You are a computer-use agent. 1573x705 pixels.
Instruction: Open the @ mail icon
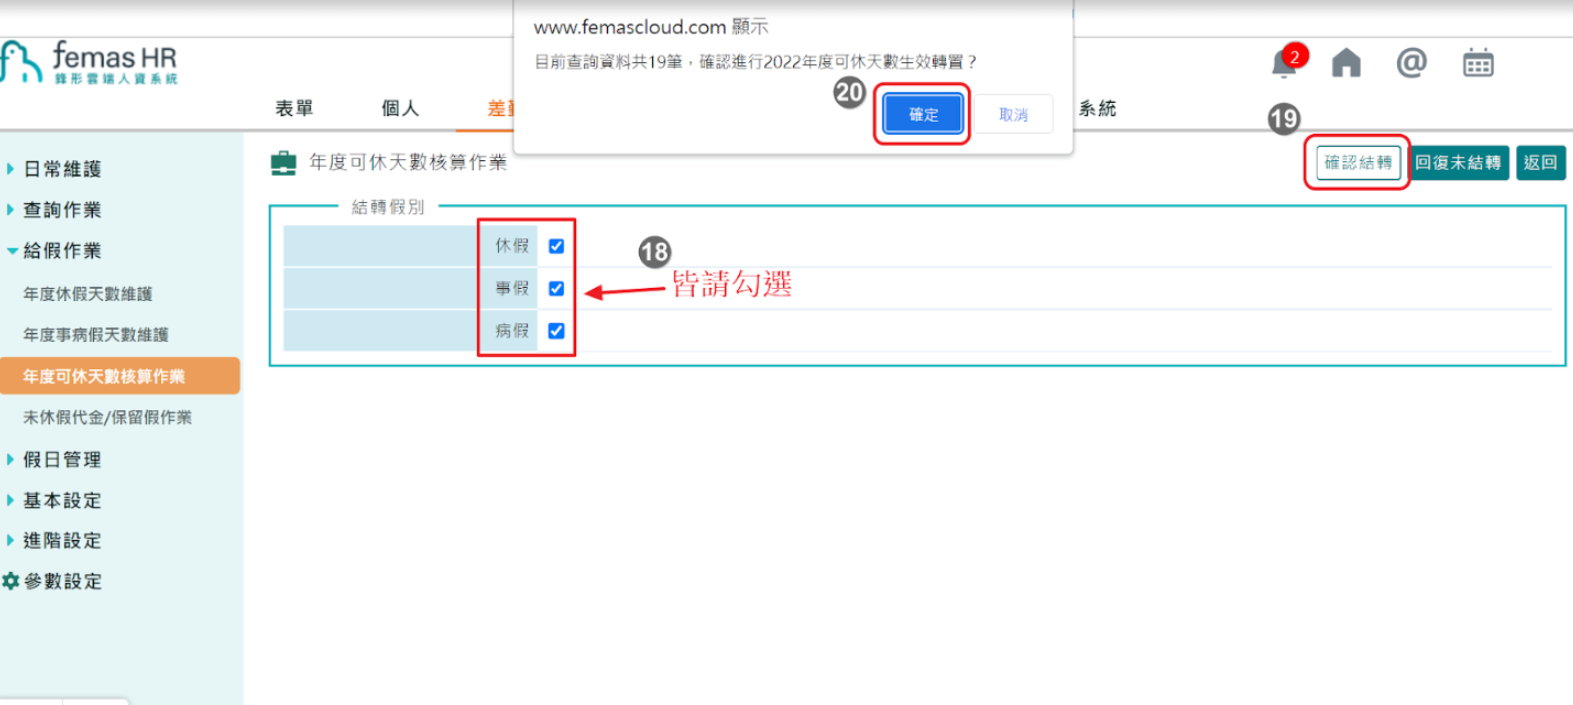coord(1411,63)
